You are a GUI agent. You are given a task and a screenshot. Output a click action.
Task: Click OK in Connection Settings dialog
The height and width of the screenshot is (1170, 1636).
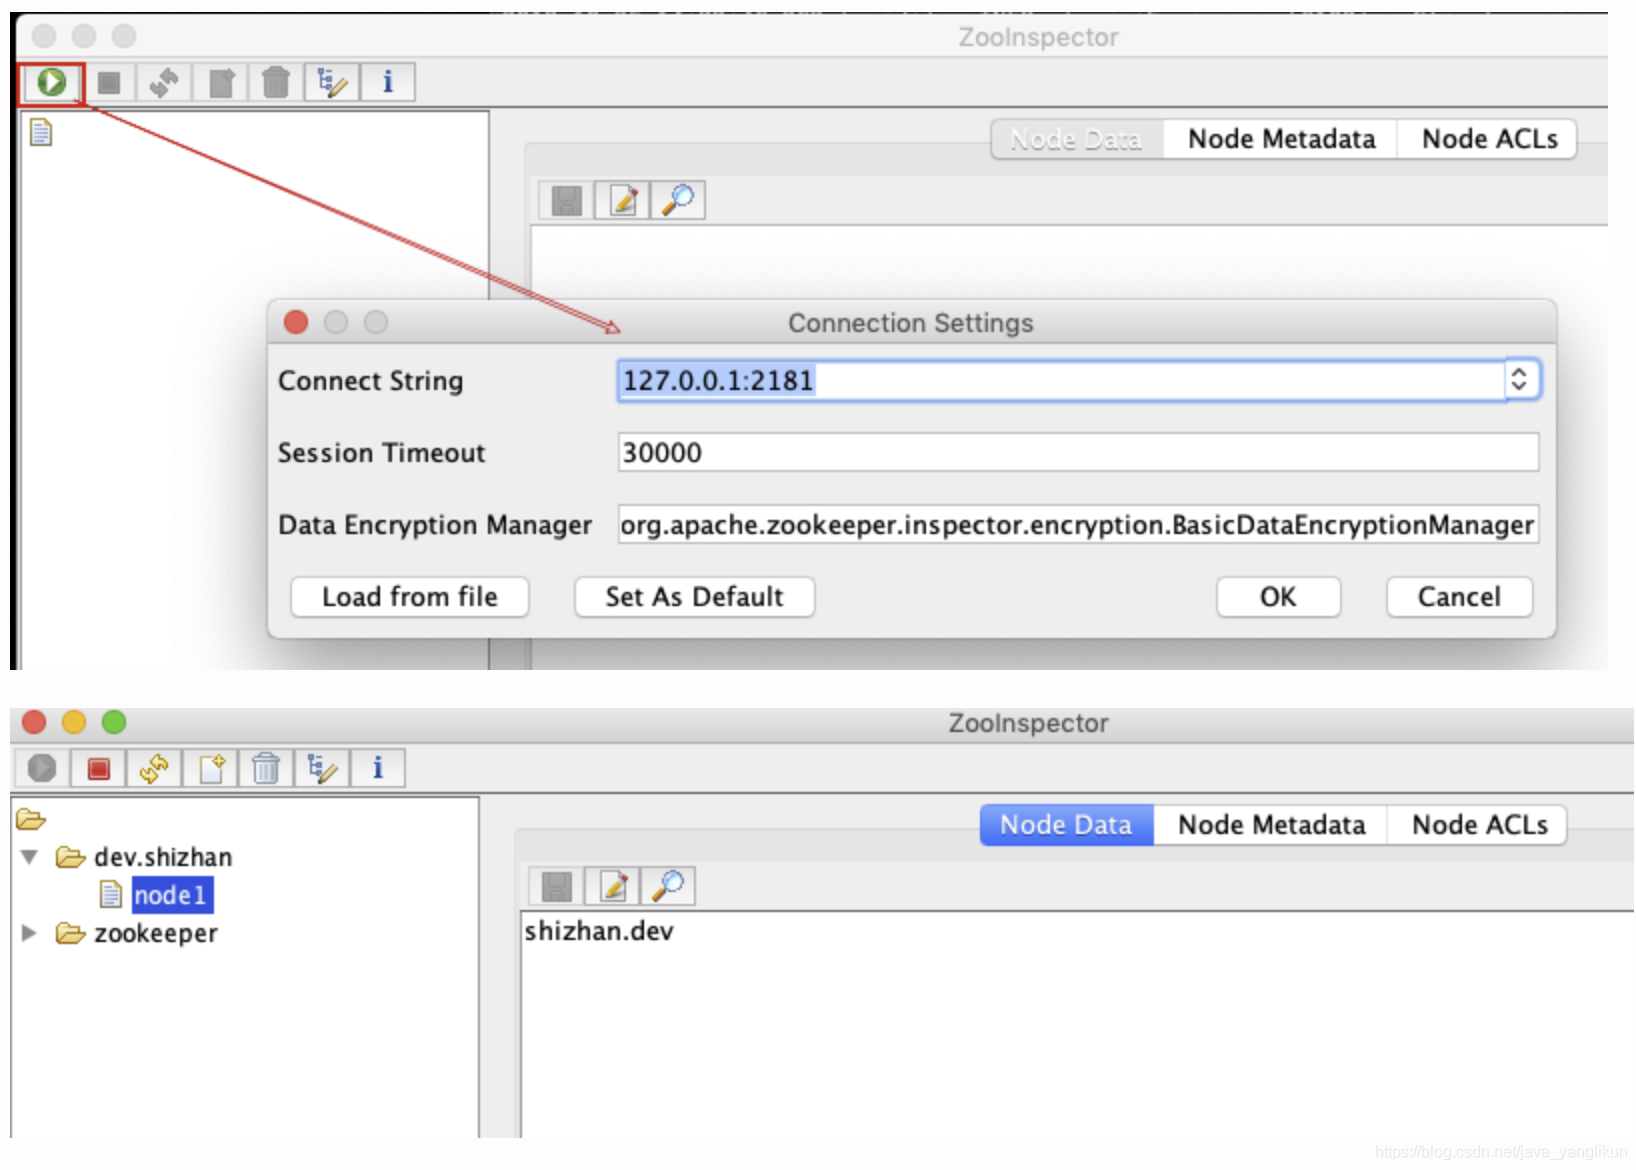tap(1278, 597)
